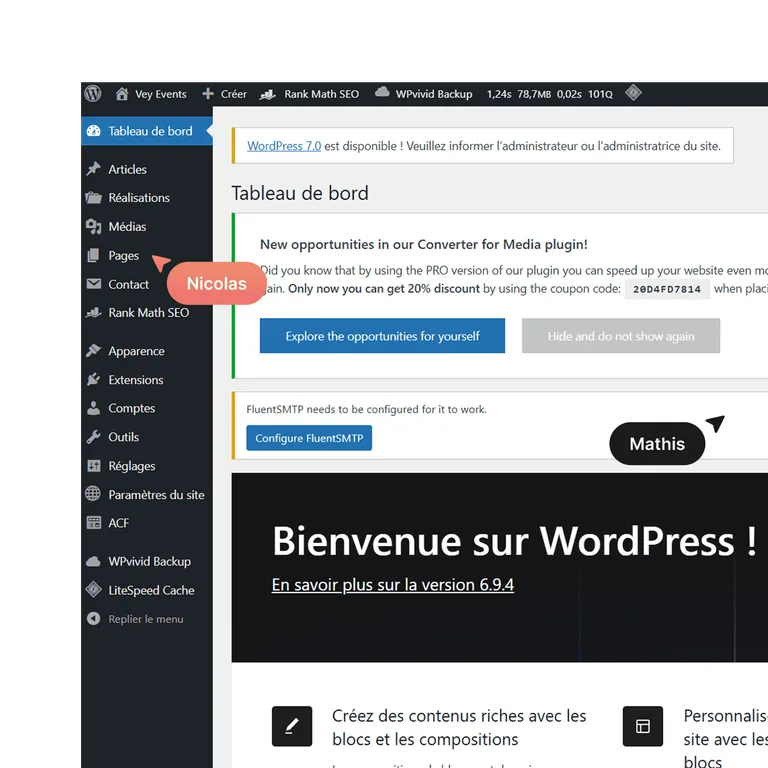Click the Contact envelope icon
This screenshot has height=768, width=768.
(94, 284)
